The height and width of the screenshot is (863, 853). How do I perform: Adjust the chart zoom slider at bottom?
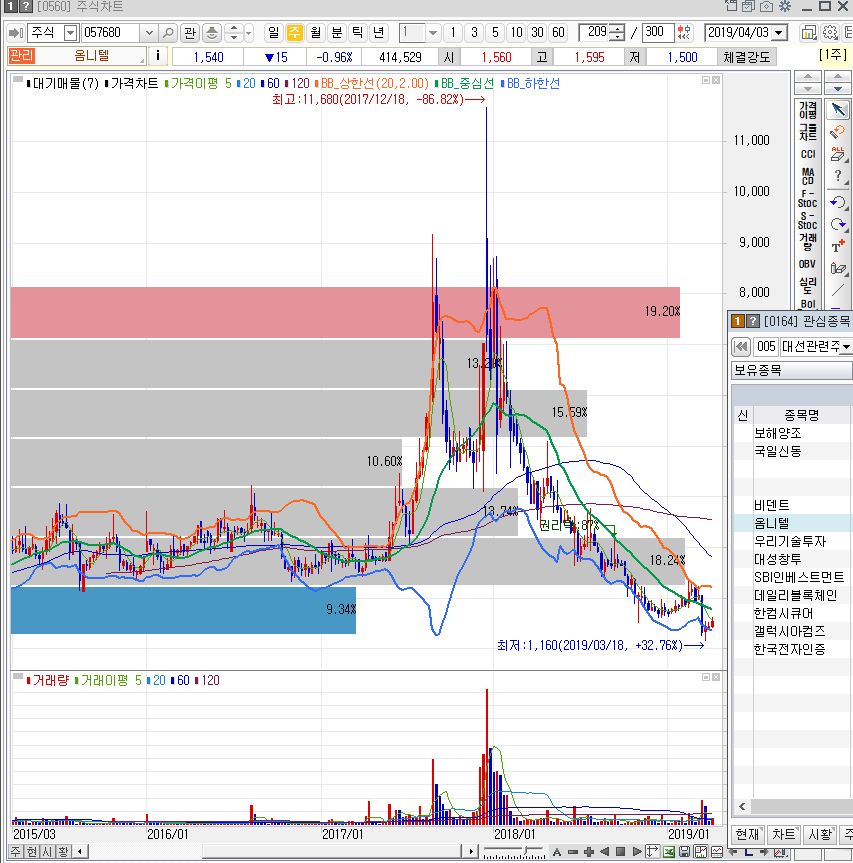[513, 852]
